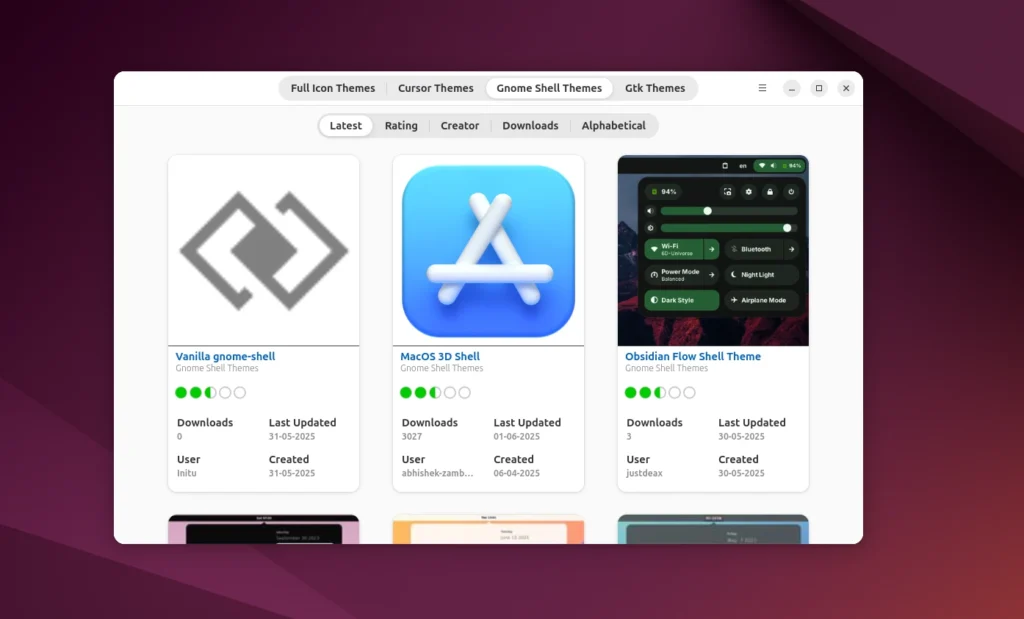
Task: Click the pink theme thumbnail in the bottom row
Action: (263, 530)
